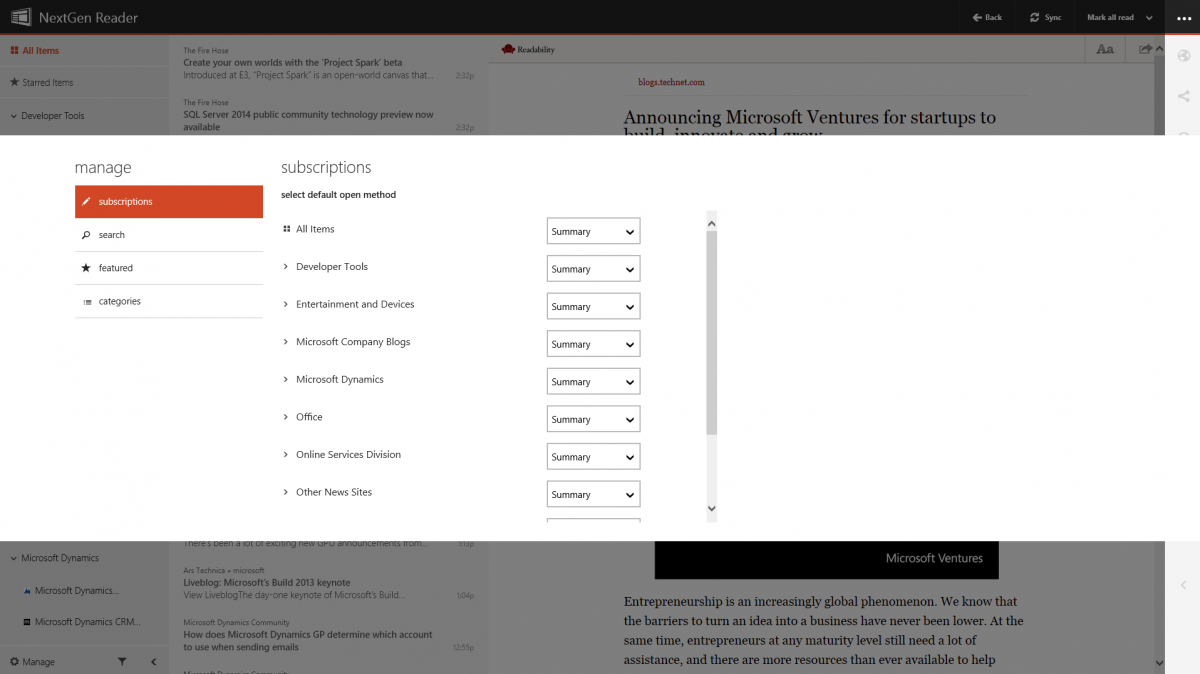Click the filter funnel icon near Manage

[x=121, y=661]
